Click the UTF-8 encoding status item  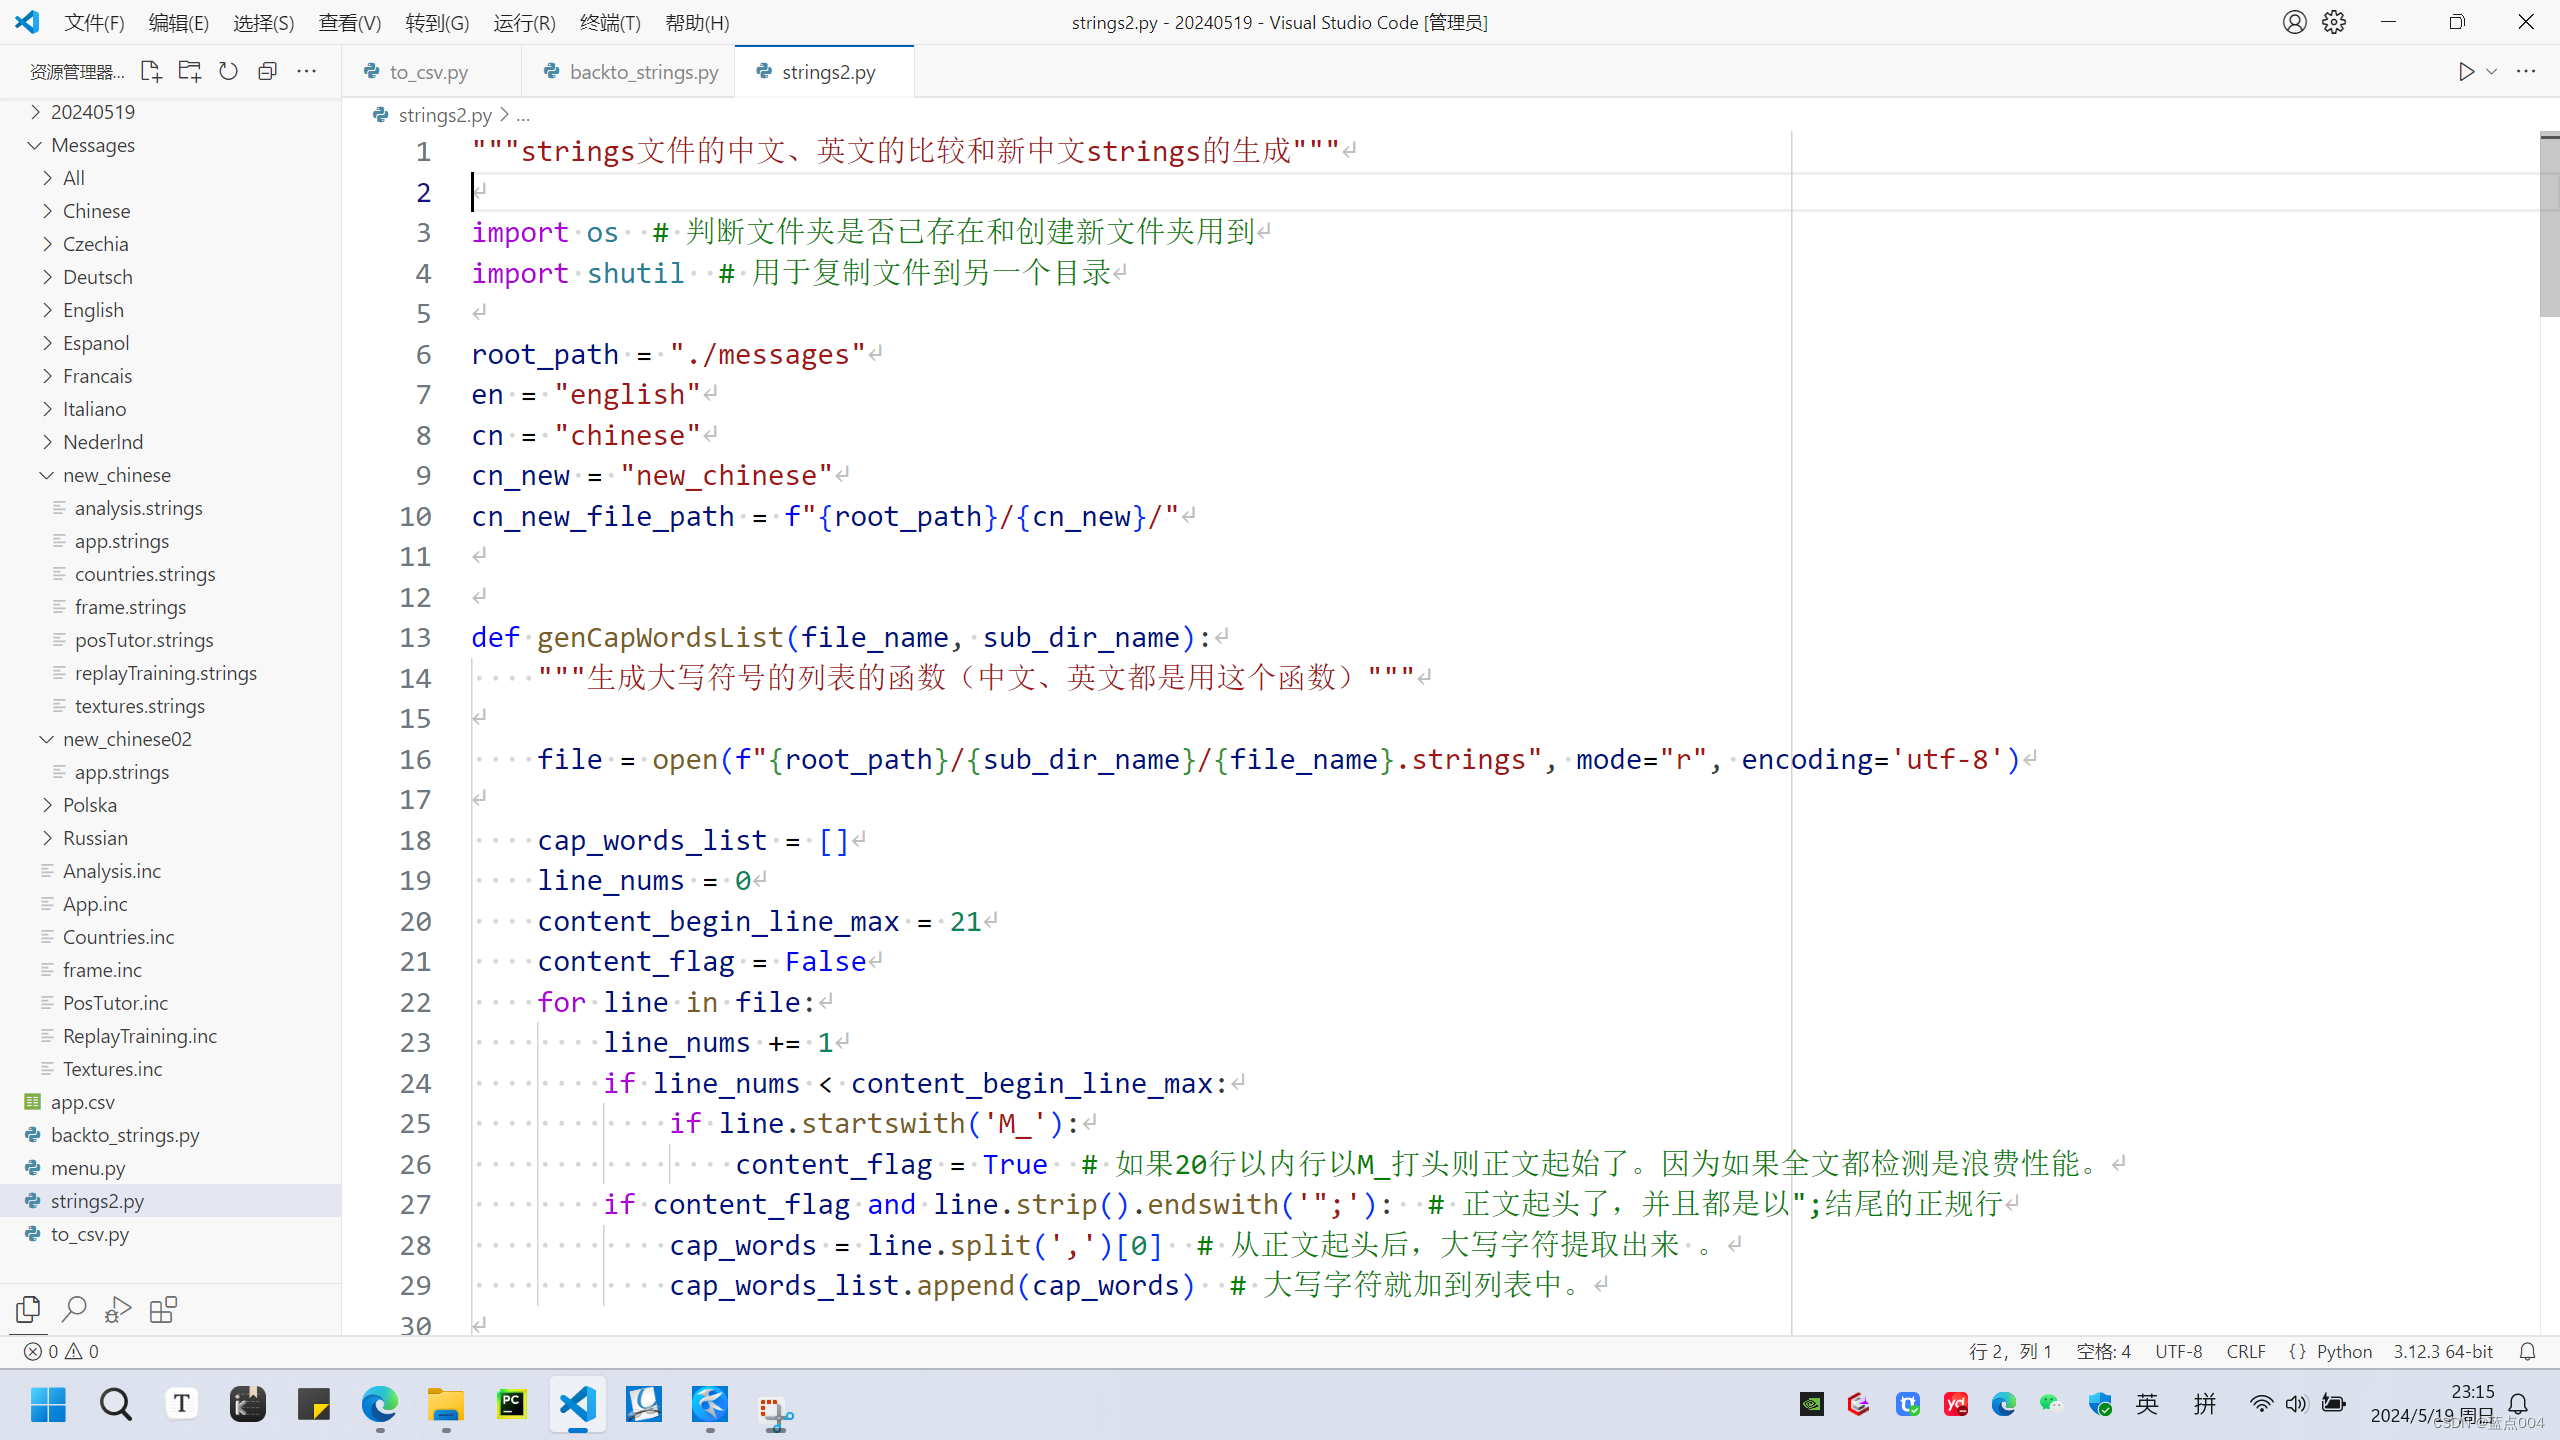tap(2178, 1351)
